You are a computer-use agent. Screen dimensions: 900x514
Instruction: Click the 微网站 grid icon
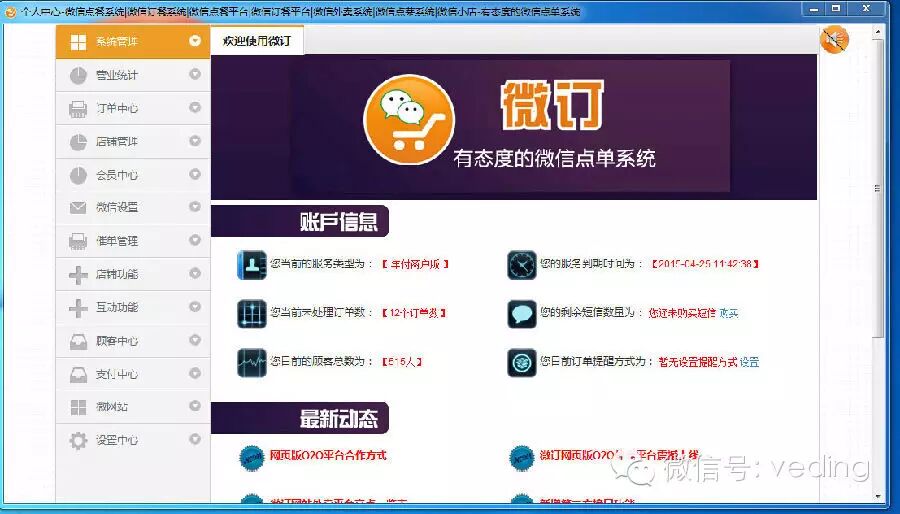[x=78, y=407]
